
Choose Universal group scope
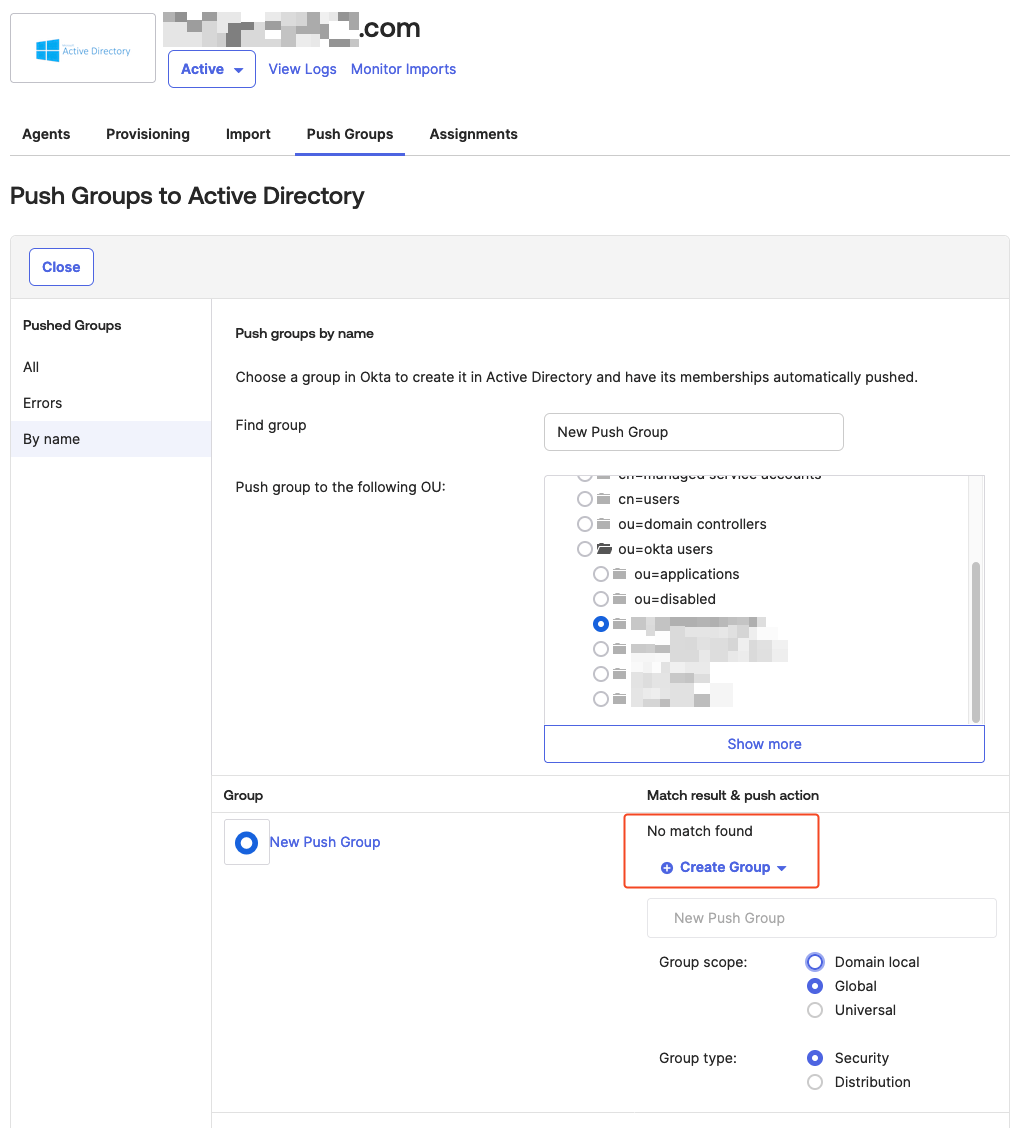click(814, 1010)
